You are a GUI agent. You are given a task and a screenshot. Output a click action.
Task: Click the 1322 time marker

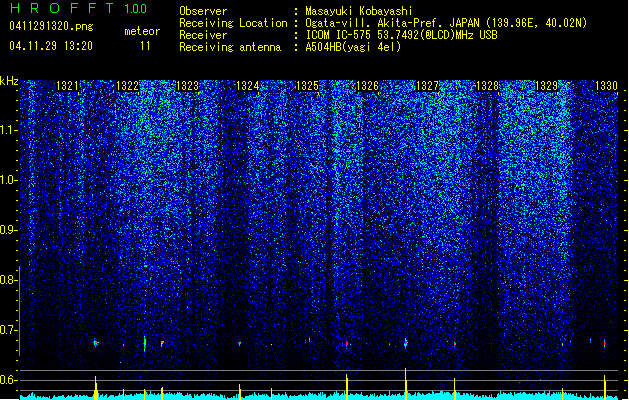click(x=127, y=86)
